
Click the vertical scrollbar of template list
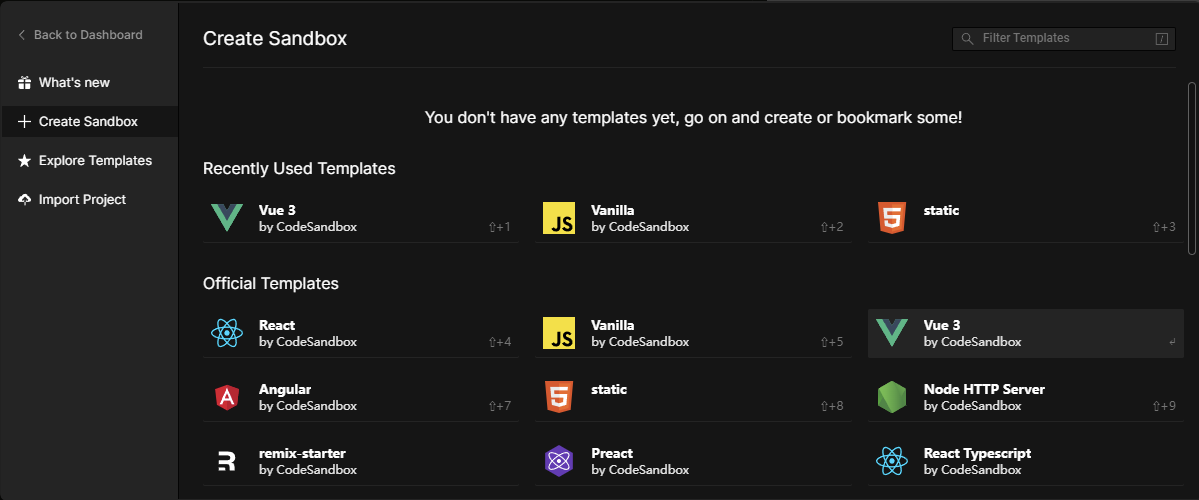tap(1192, 168)
